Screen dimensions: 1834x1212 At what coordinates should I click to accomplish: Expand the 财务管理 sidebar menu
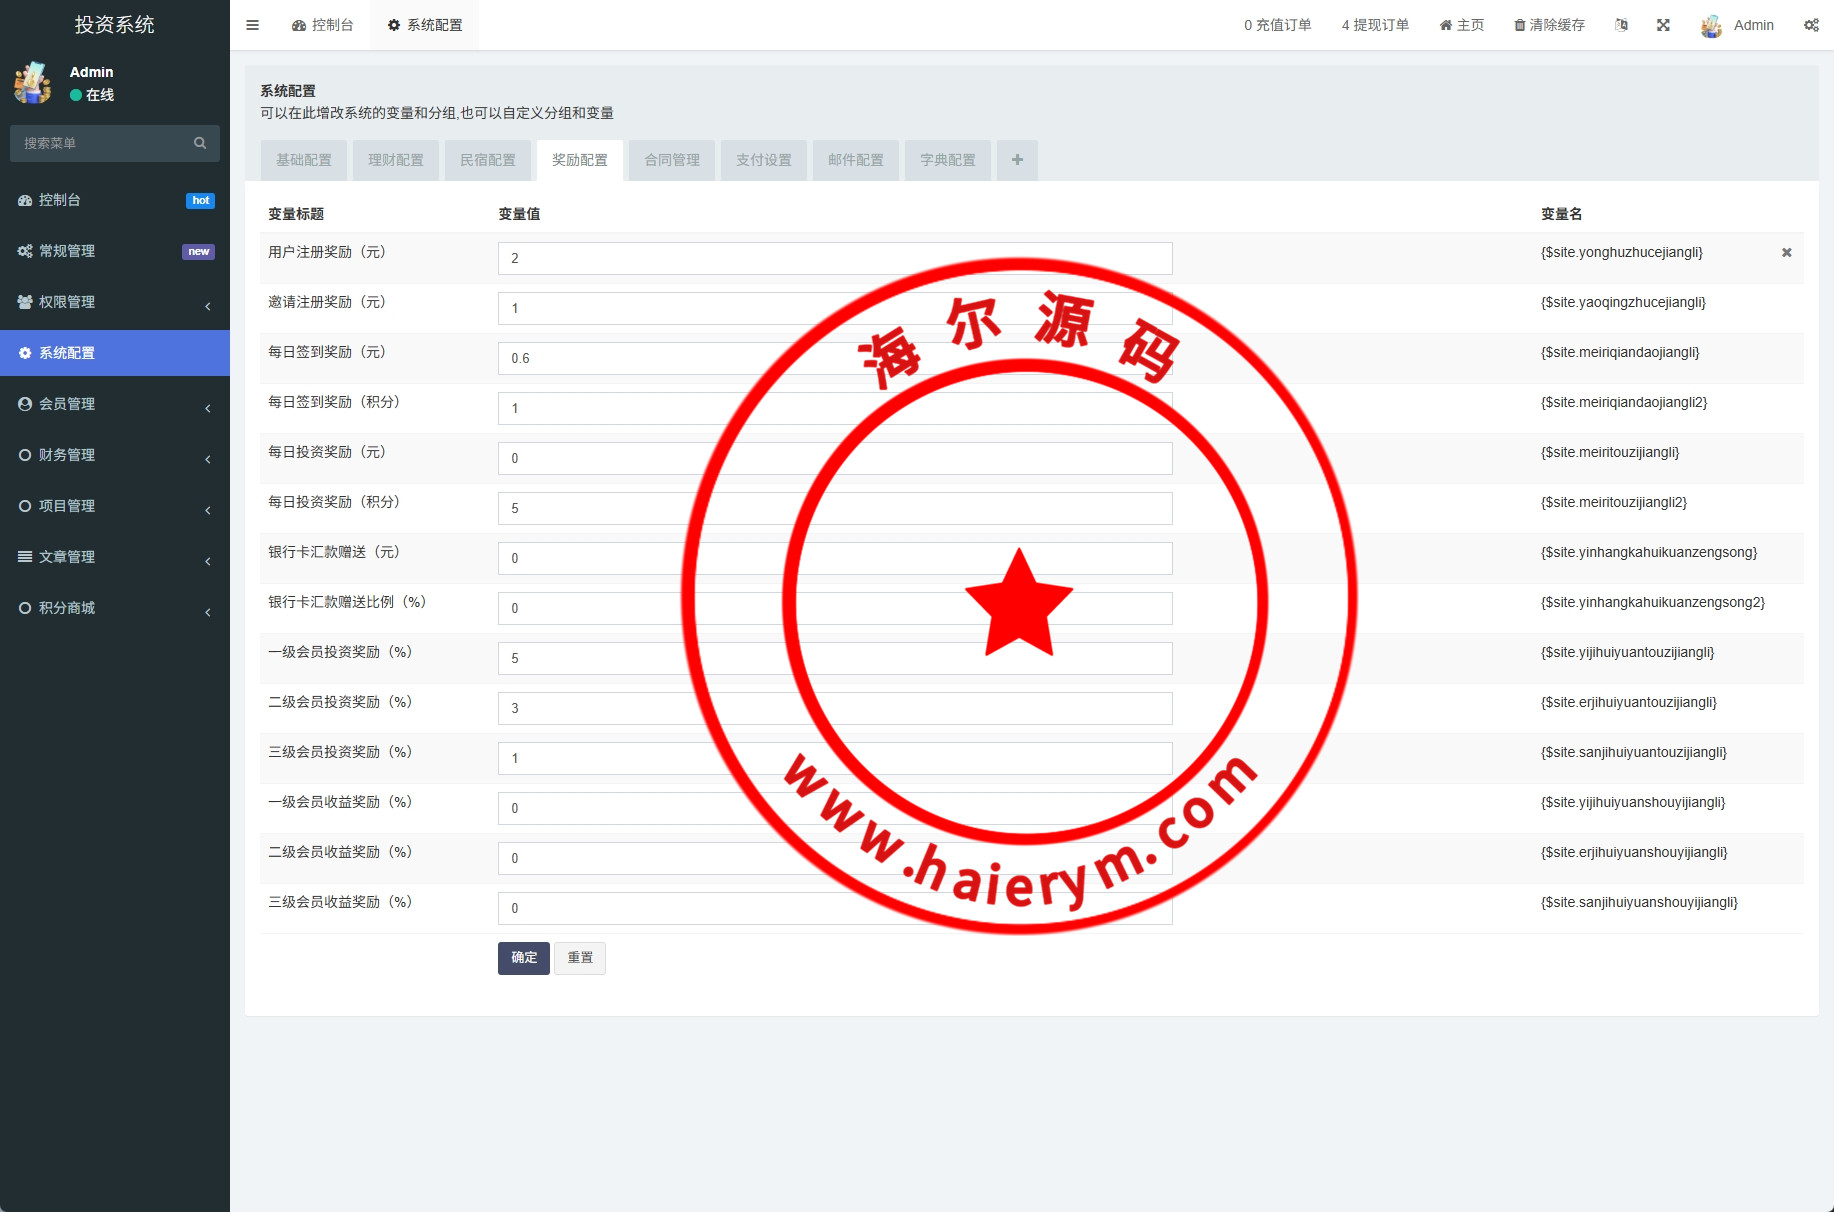(x=115, y=455)
